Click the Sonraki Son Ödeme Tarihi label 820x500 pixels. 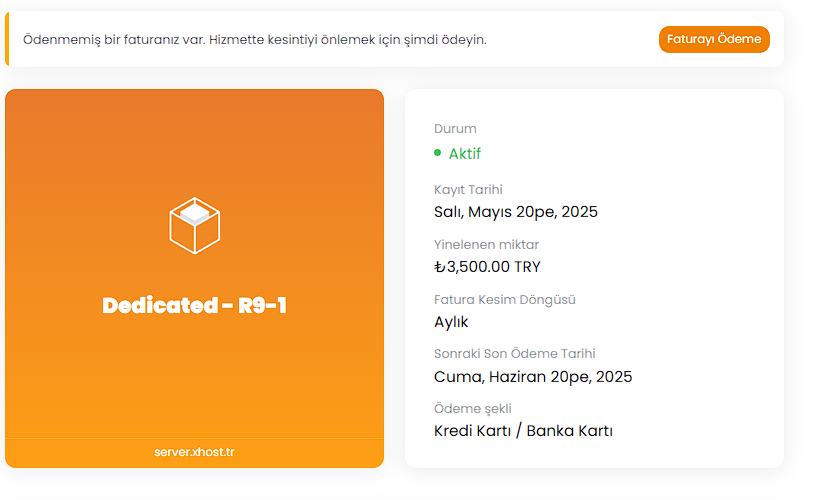click(x=515, y=354)
